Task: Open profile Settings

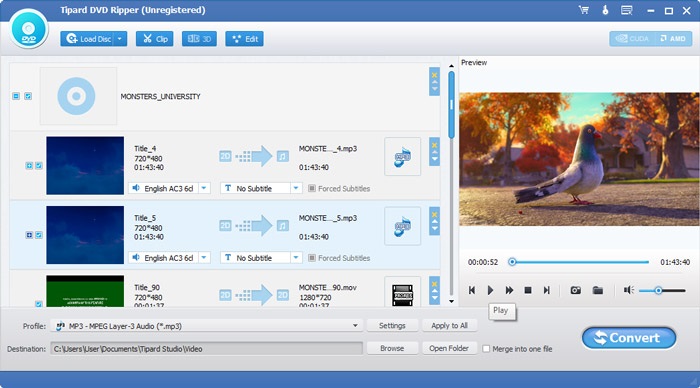Action: click(392, 325)
